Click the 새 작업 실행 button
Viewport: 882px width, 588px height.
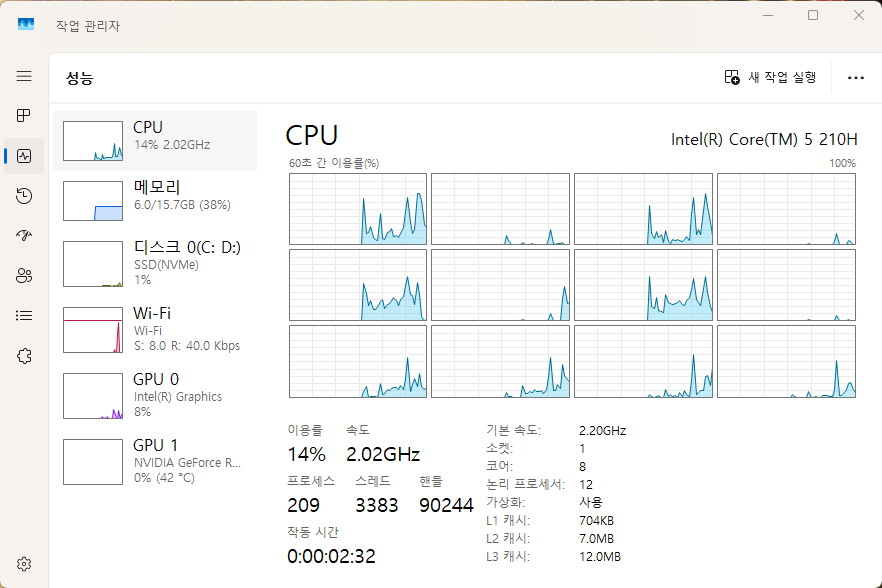pyautogui.click(x=771, y=77)
